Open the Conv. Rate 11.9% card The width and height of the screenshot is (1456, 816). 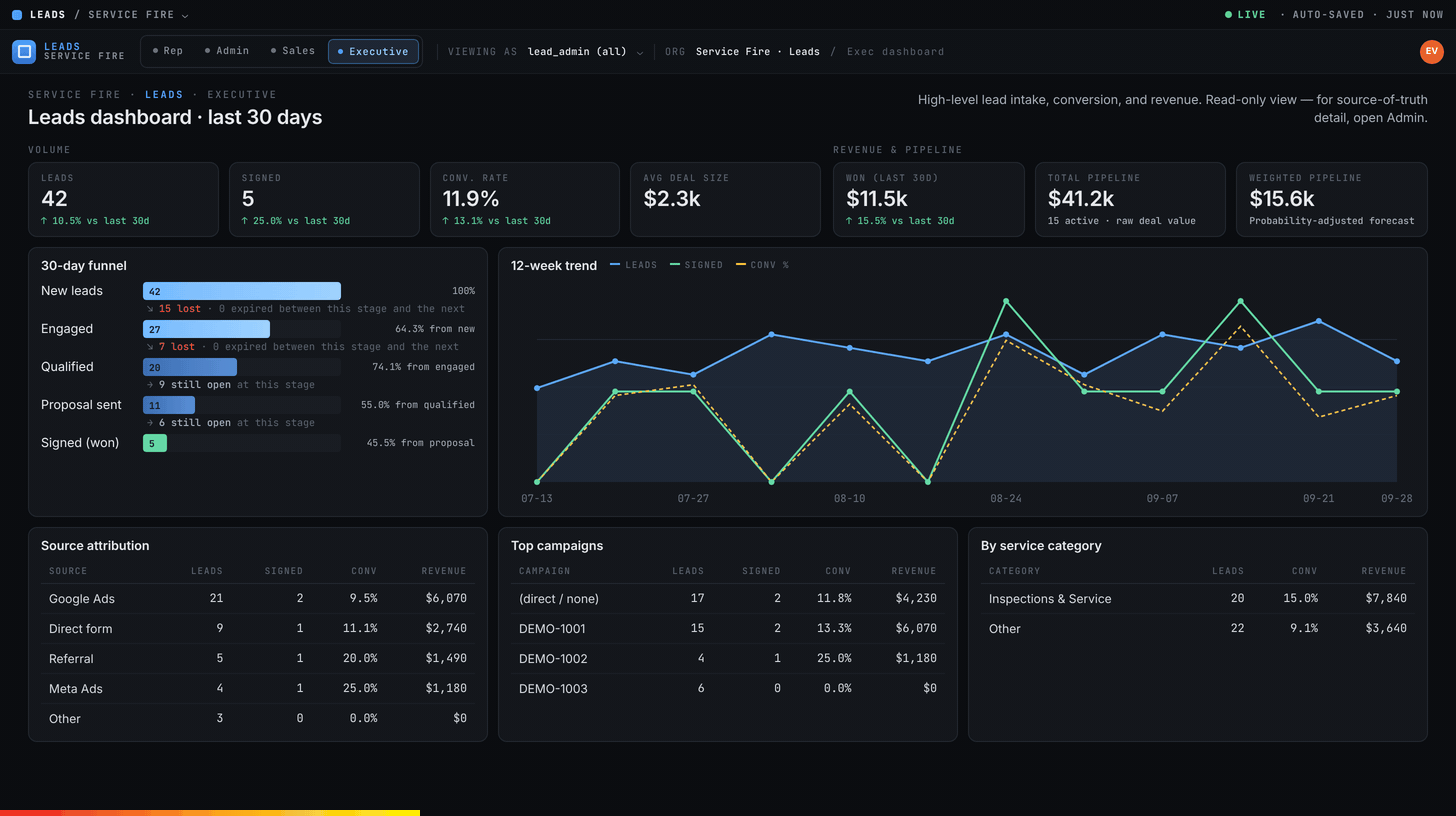pos(525,200)
